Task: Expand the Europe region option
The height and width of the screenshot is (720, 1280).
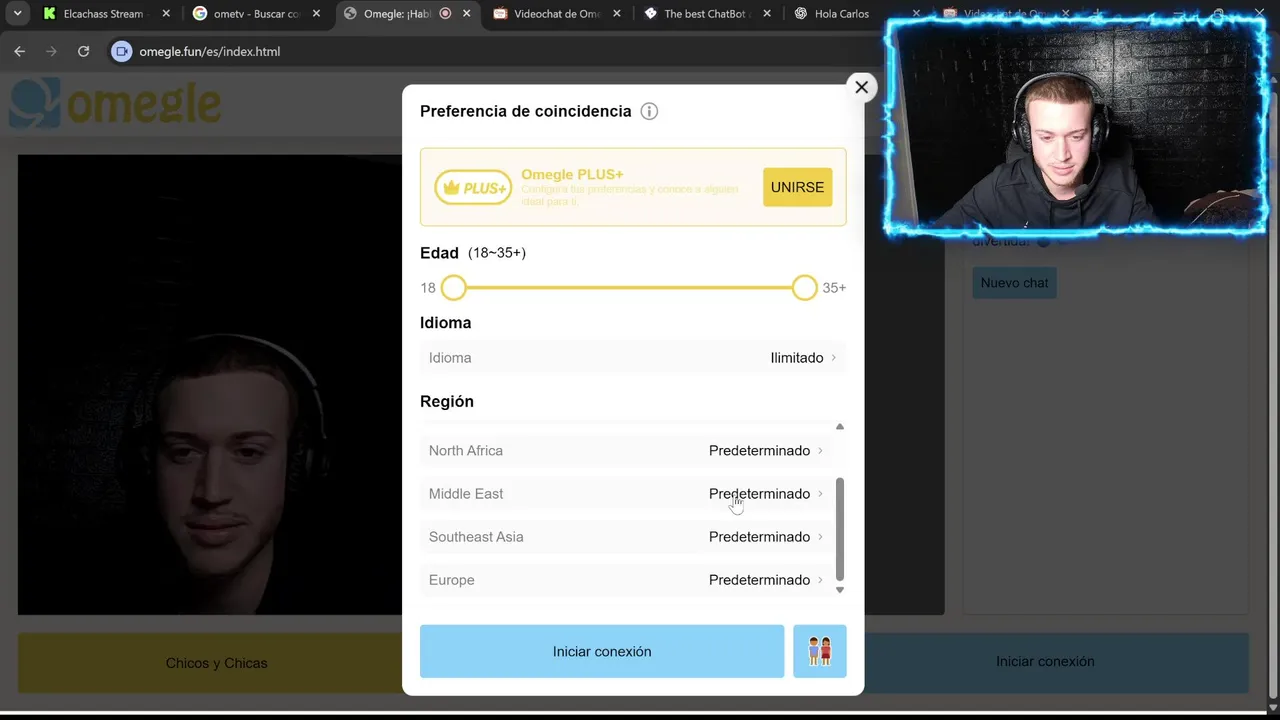Action: [626, 580]
